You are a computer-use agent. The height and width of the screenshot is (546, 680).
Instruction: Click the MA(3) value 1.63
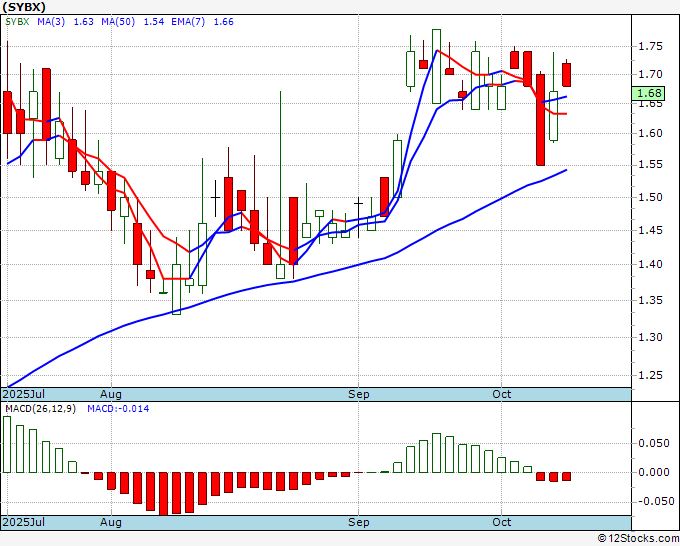84,22
